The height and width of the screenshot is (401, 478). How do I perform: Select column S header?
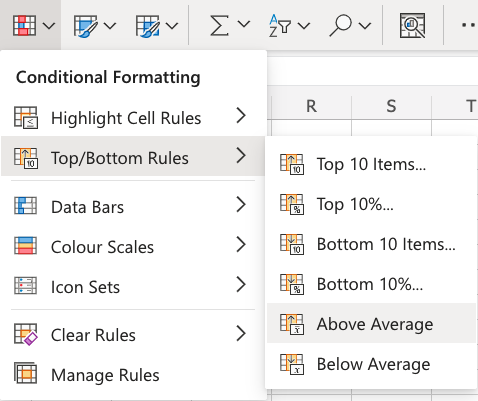(x=391, y=107)
